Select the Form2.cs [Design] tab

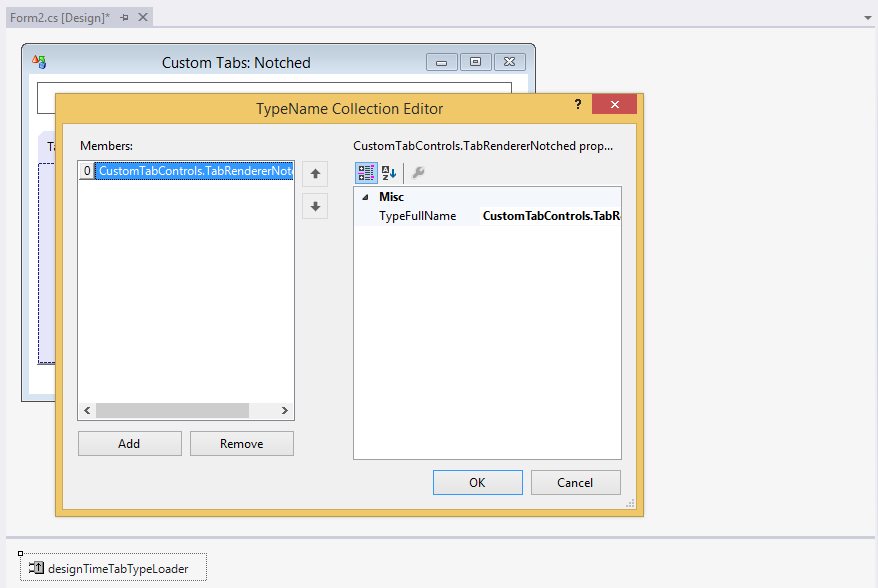(x=59, y=18)
